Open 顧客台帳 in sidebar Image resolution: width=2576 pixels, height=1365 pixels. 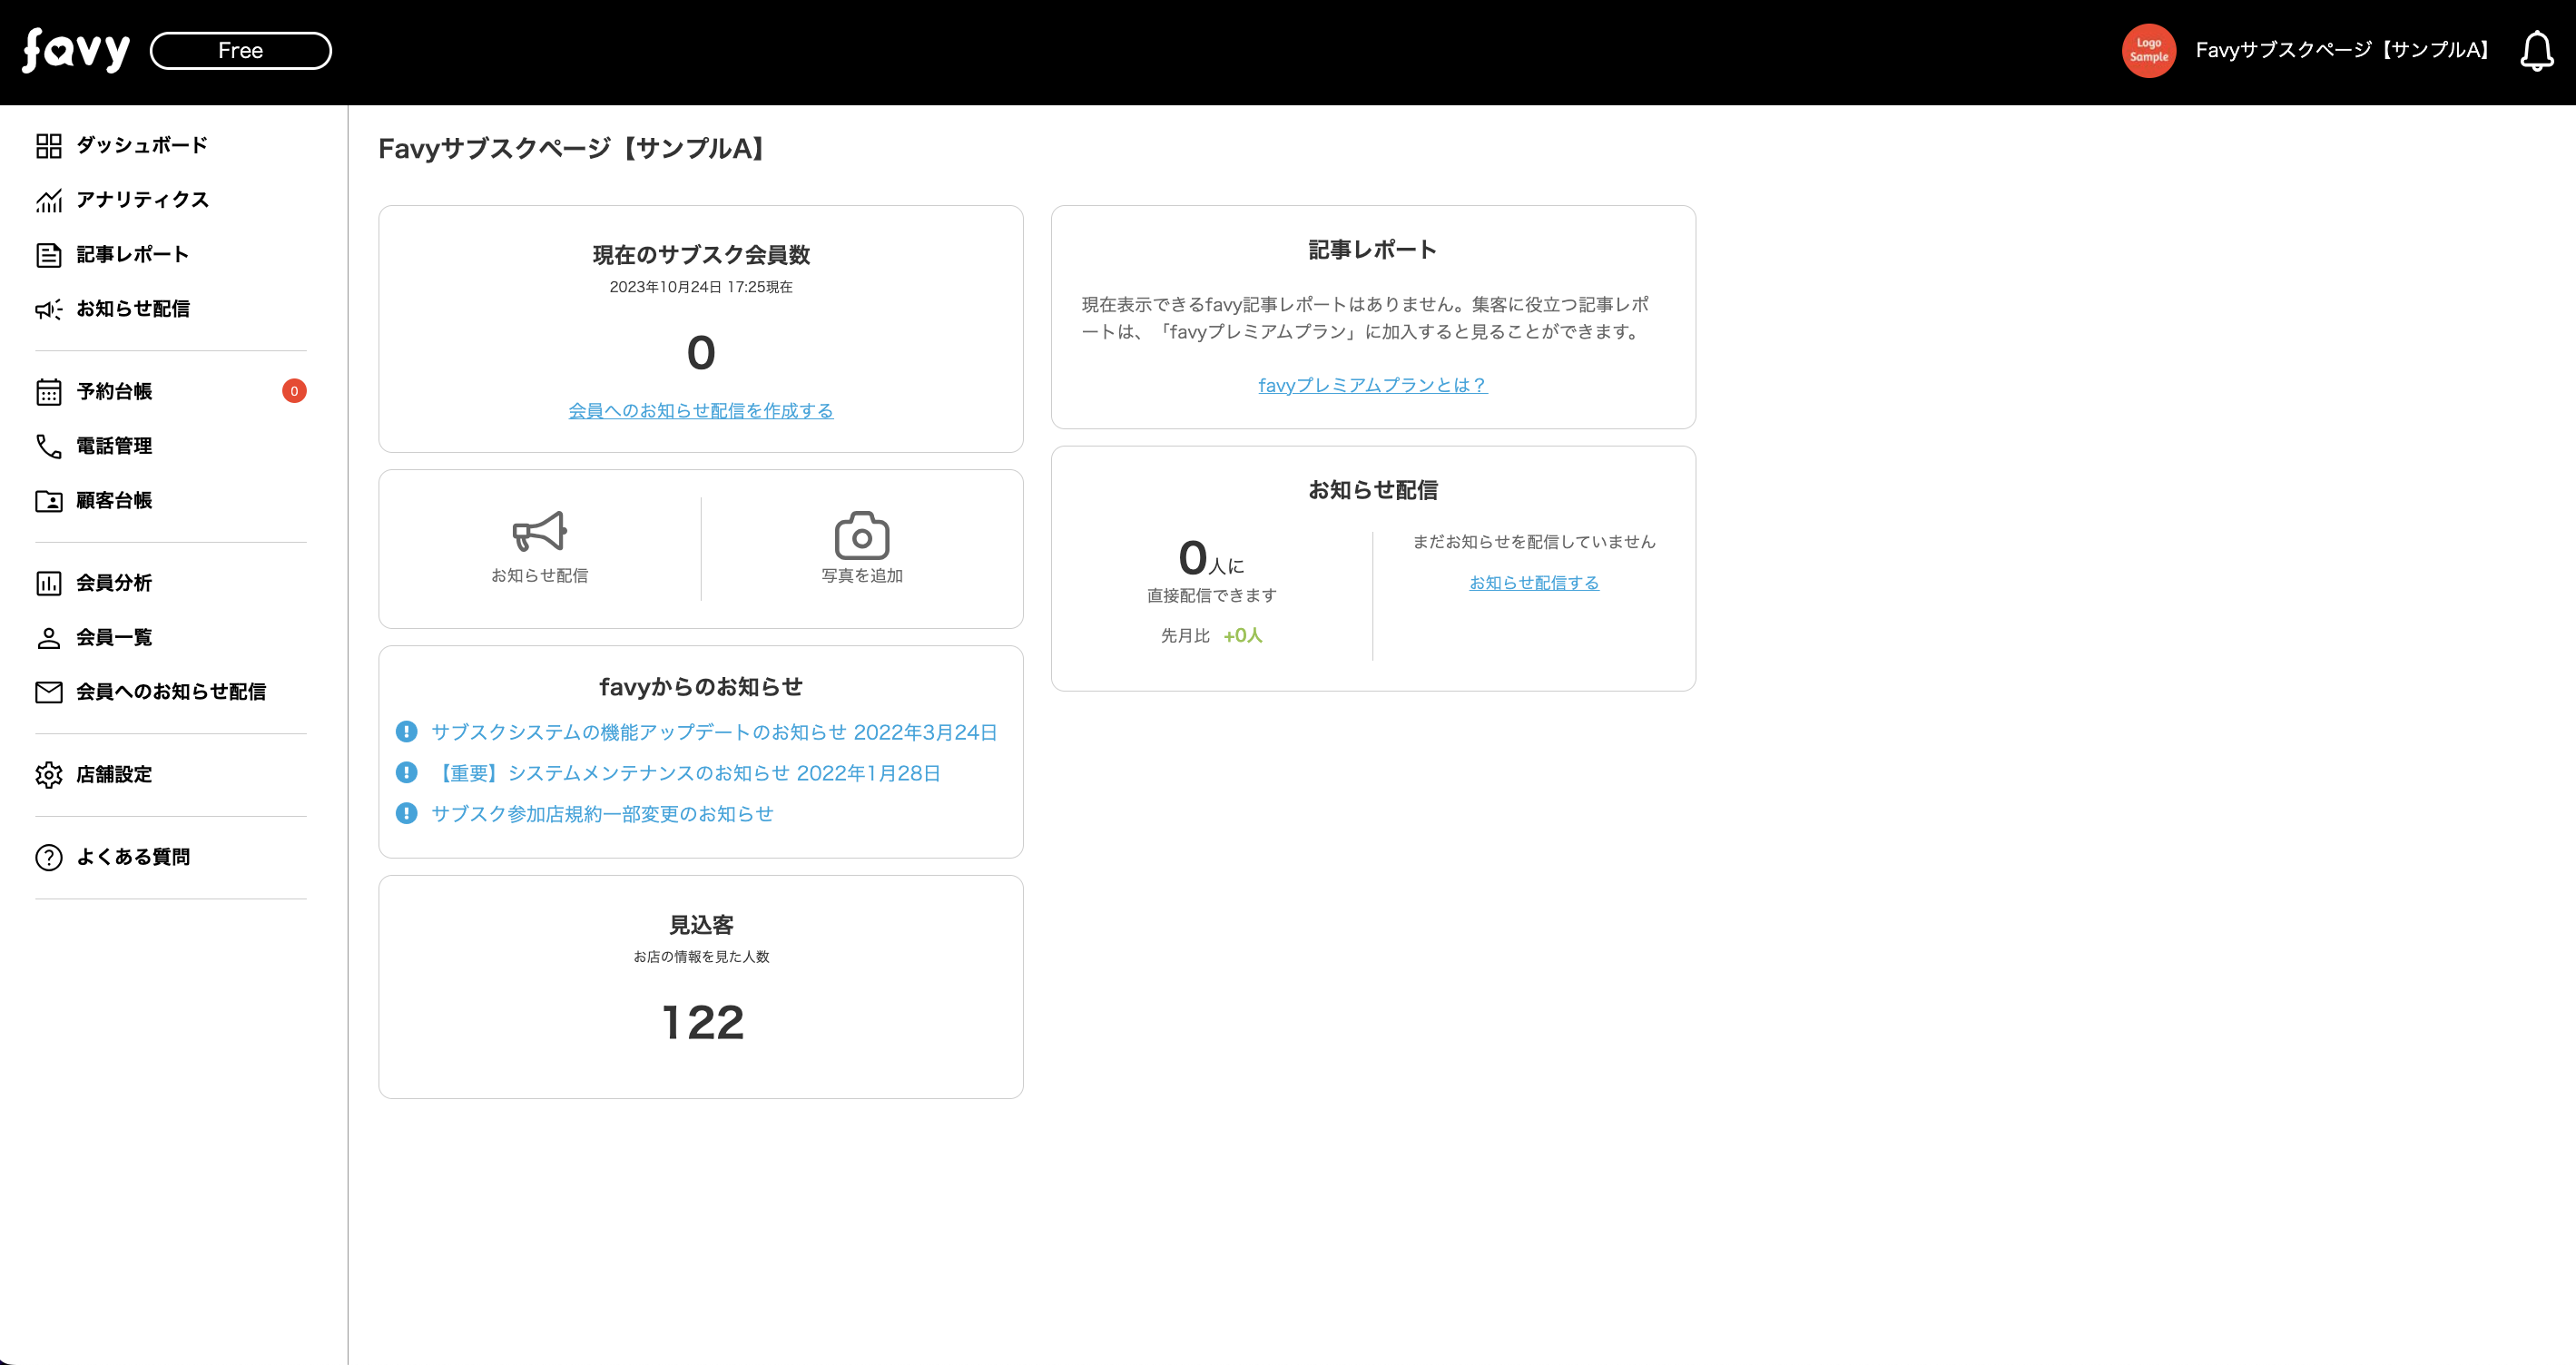tap(114, 500)
